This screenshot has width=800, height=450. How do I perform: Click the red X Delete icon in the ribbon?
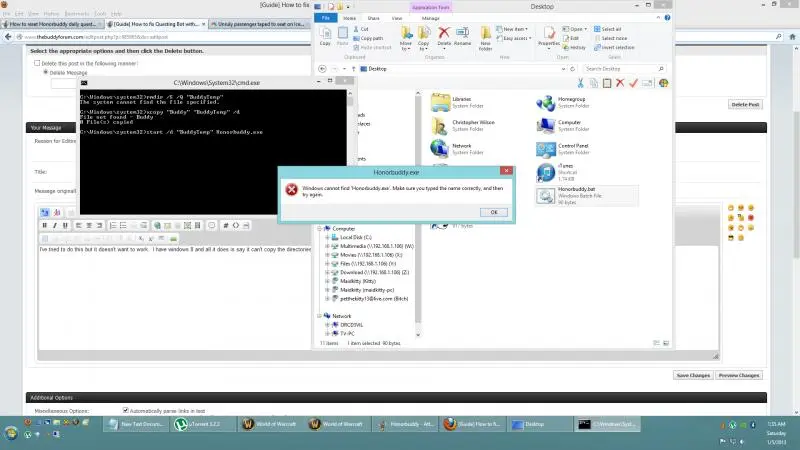(444, 33)
